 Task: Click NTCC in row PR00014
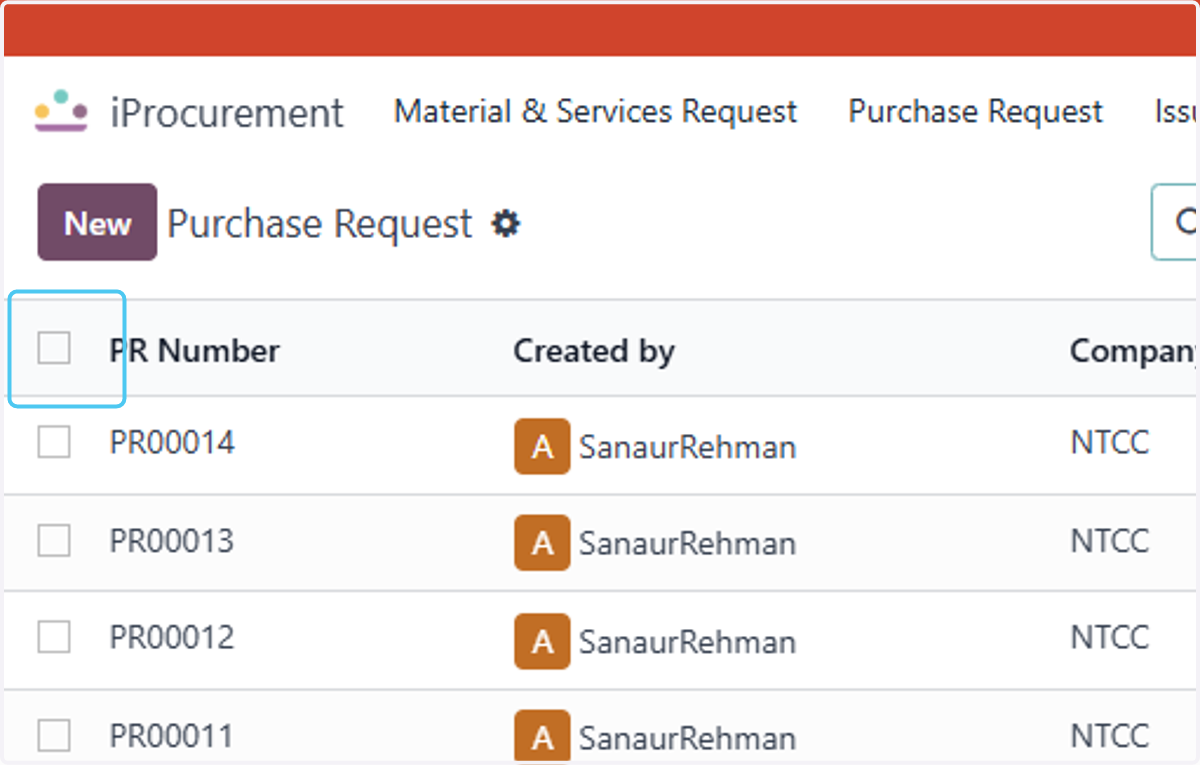(x=1110, y=441)
